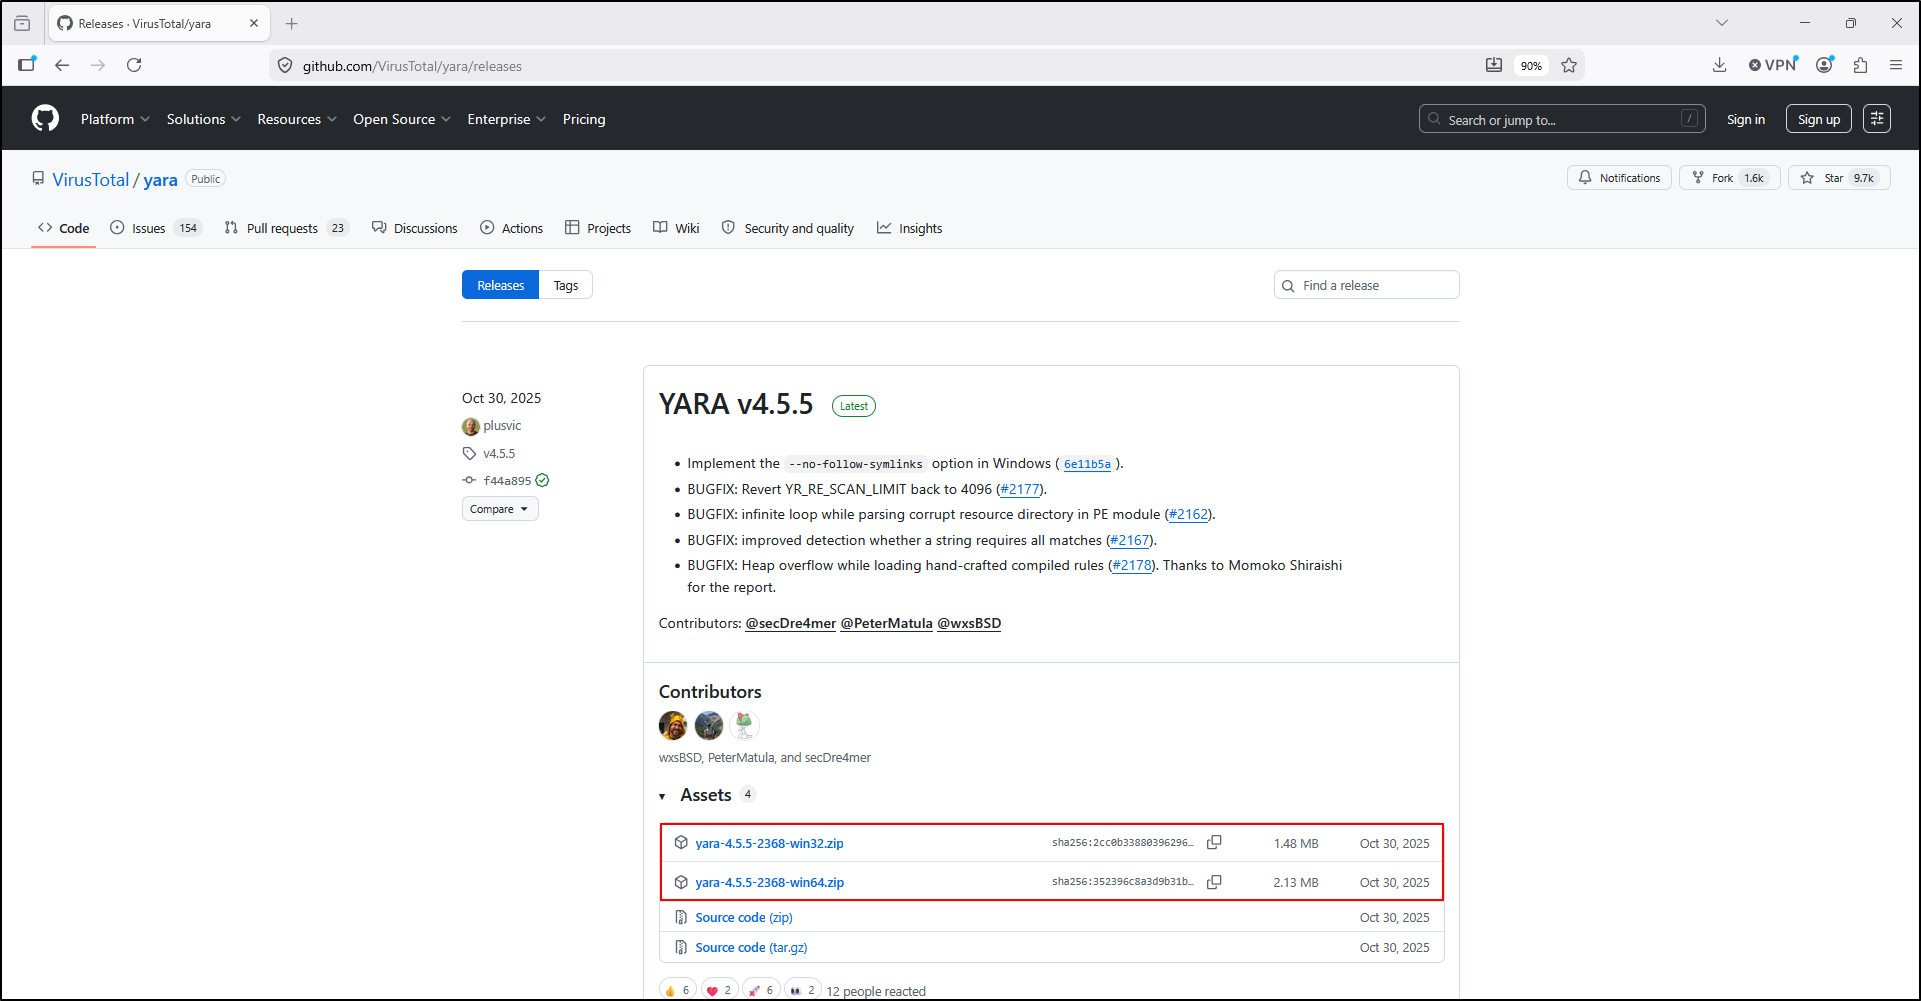Open the Compare dropdown

pos(500,509)
